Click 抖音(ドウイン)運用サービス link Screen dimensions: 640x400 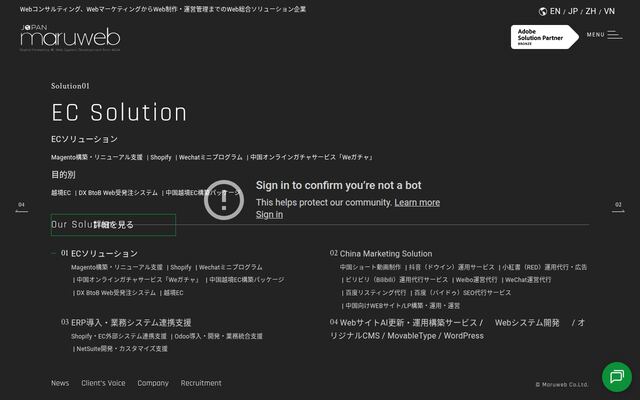coord(452,267)
